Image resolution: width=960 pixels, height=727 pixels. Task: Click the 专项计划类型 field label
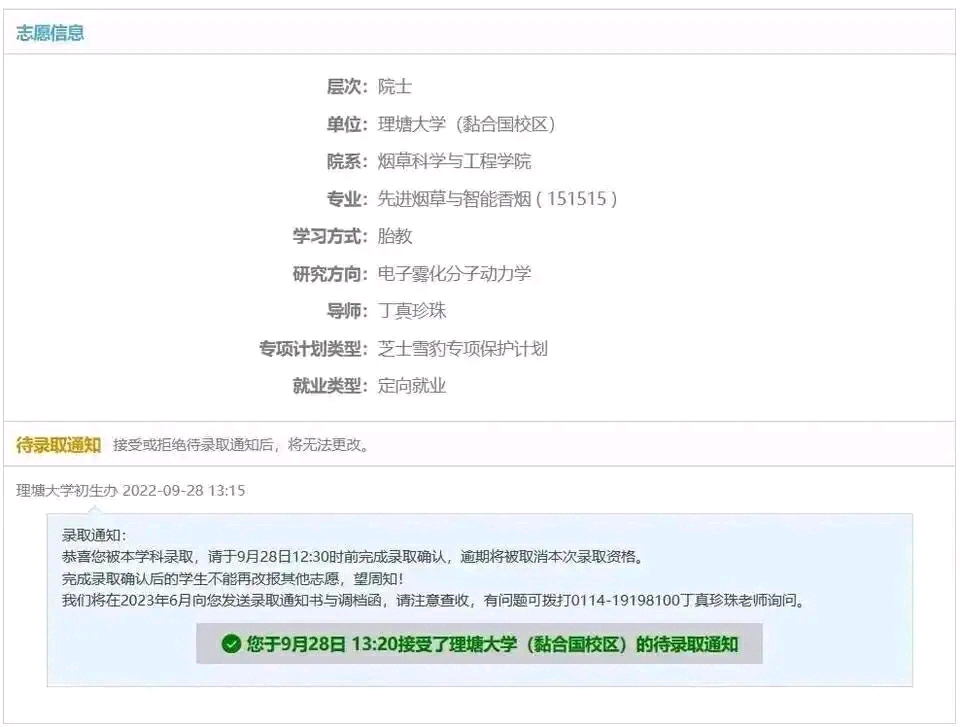click(312, 348)
